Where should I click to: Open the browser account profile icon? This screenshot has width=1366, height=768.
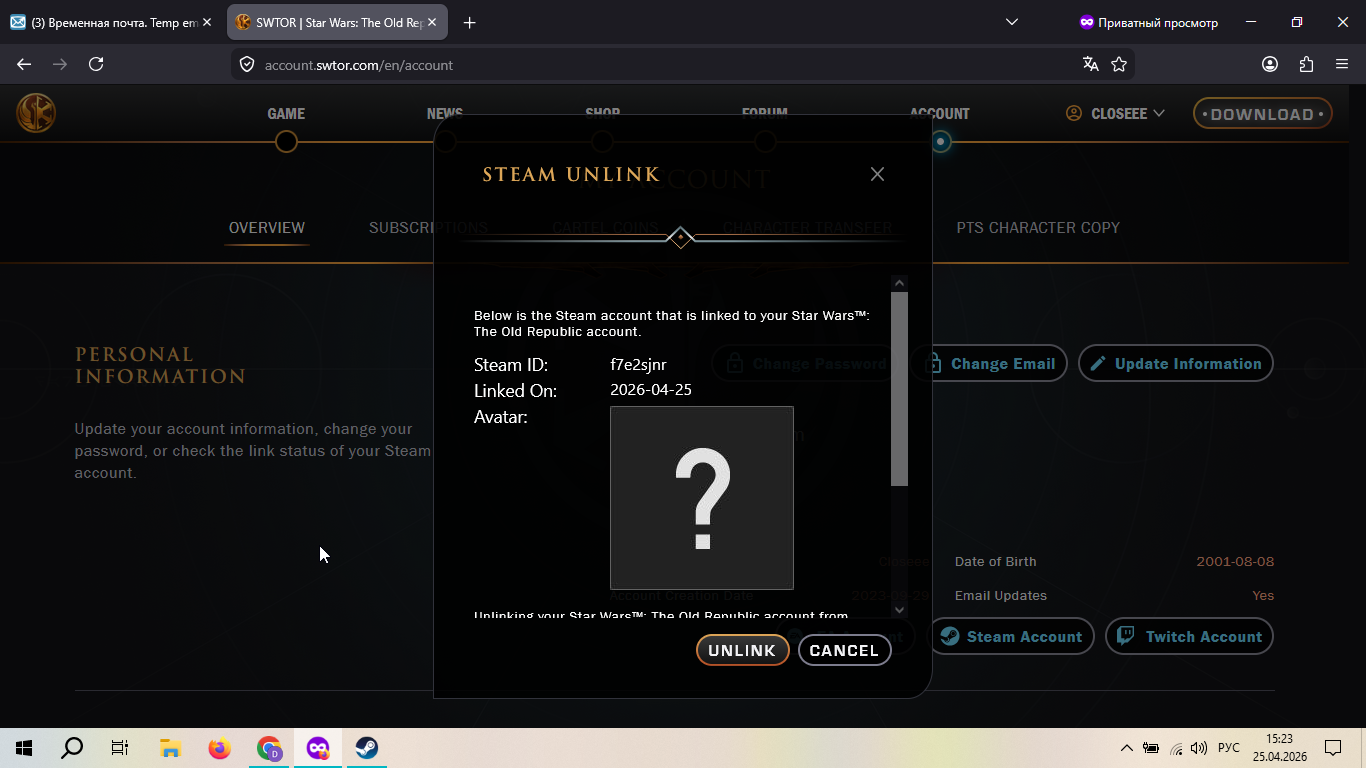point(1270,64)
